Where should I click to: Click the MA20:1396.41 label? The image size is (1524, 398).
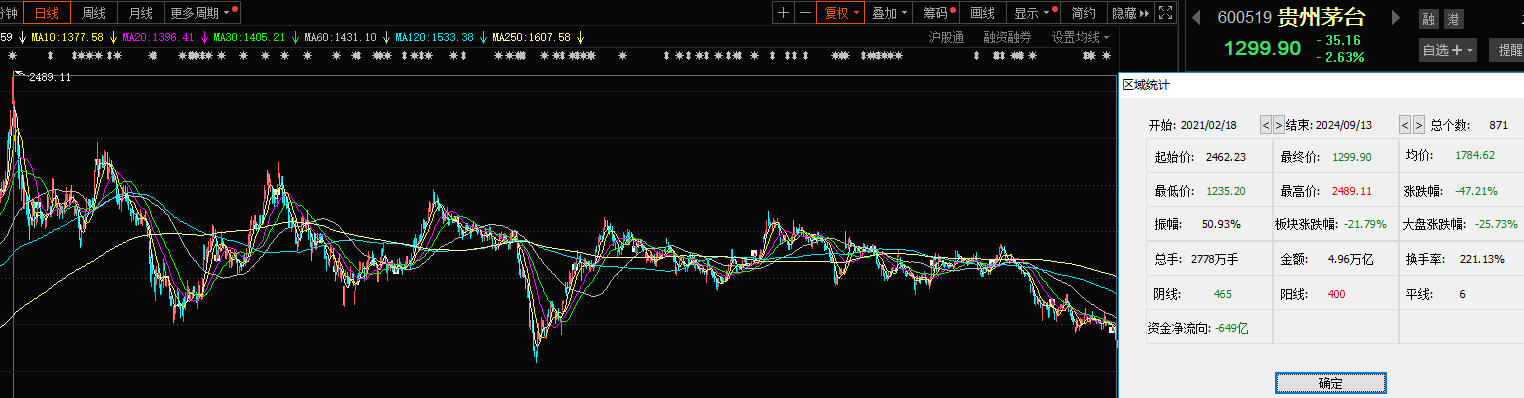(158, 37)
